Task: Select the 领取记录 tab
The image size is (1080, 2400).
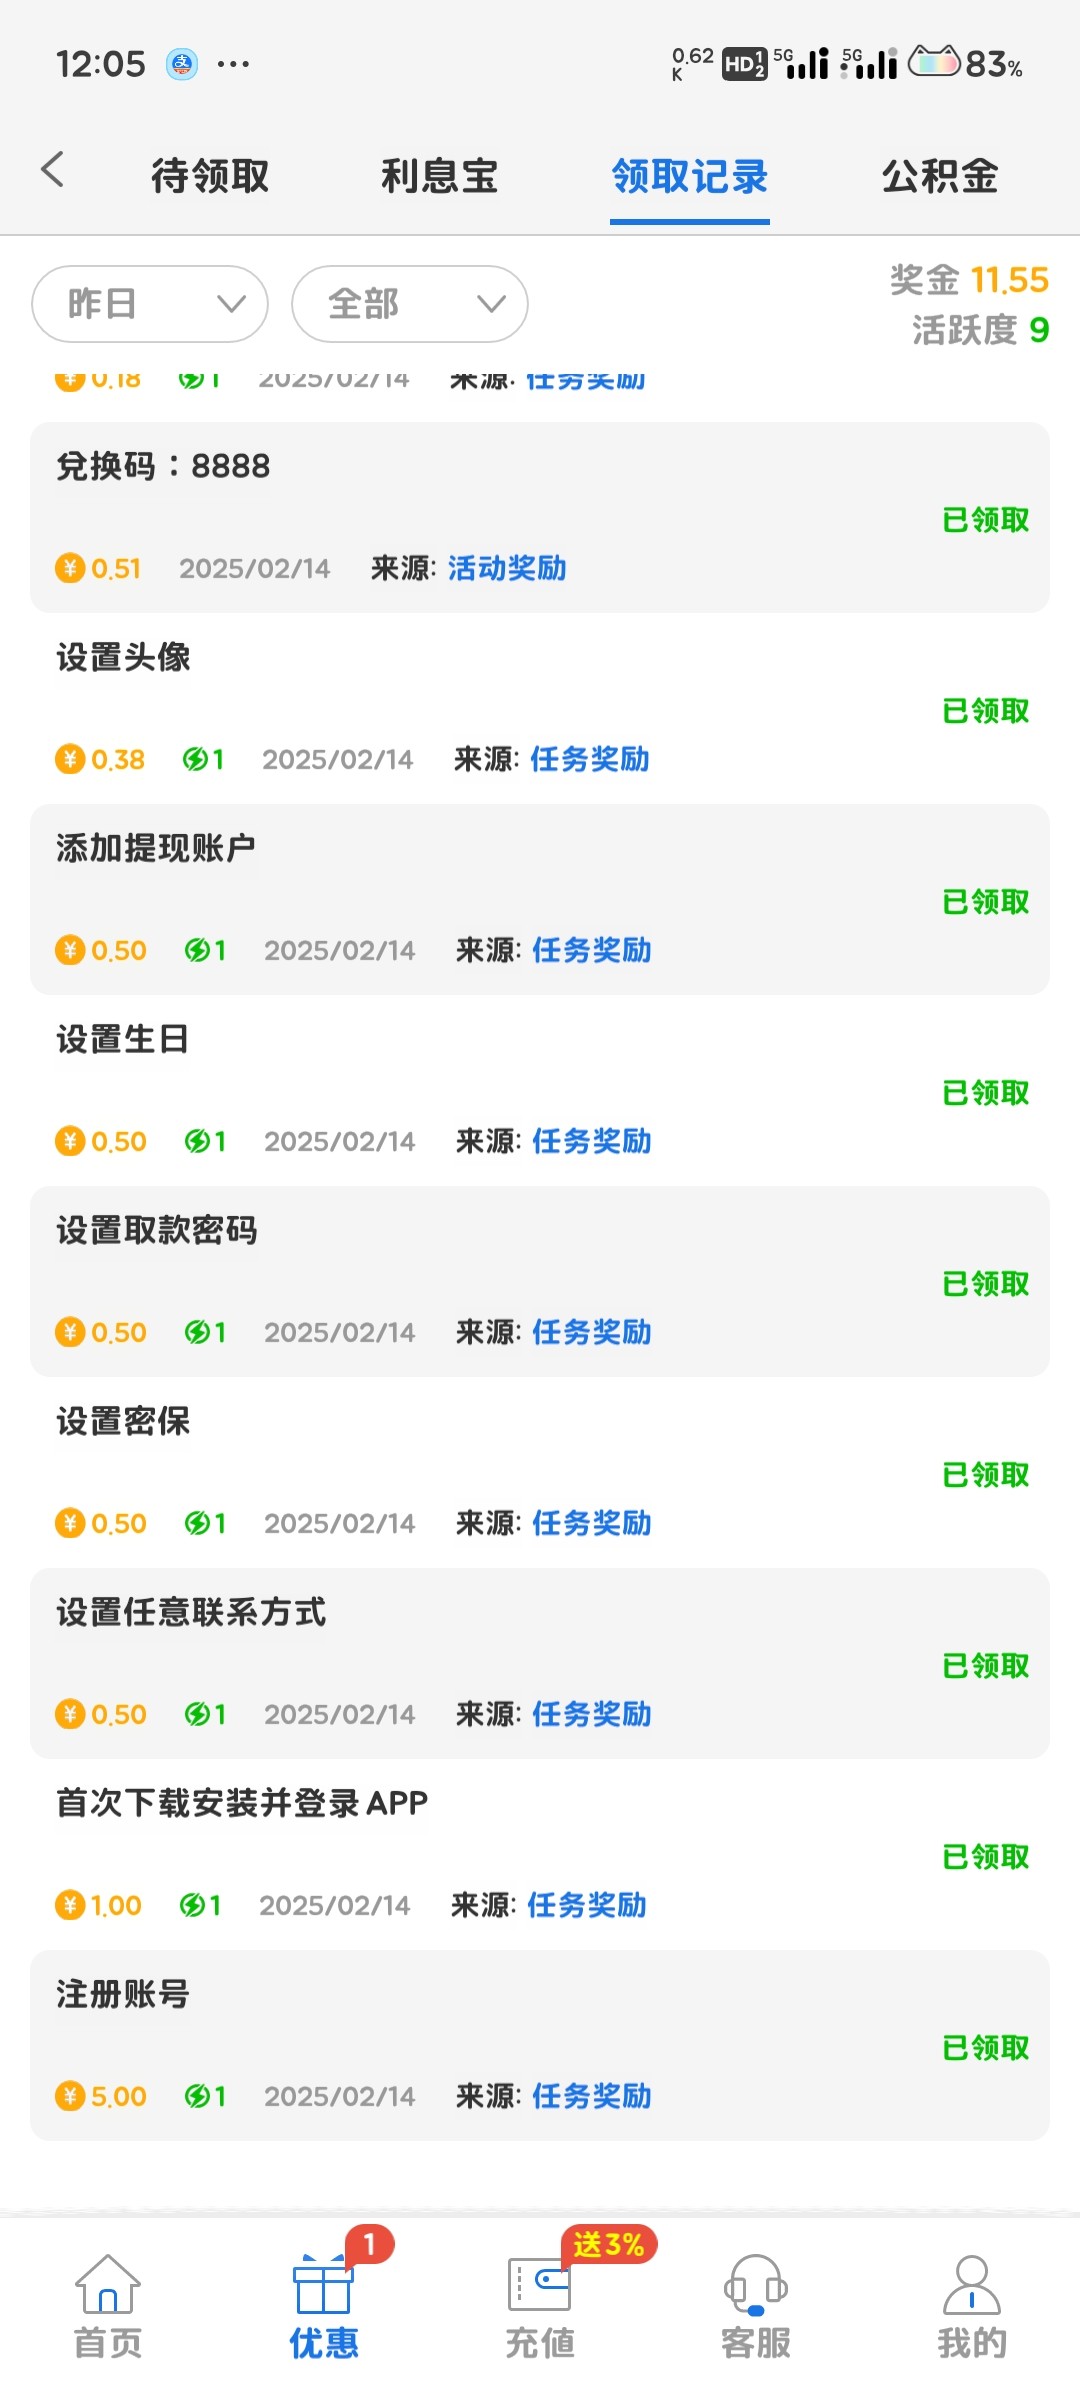Action: [690, 176]
